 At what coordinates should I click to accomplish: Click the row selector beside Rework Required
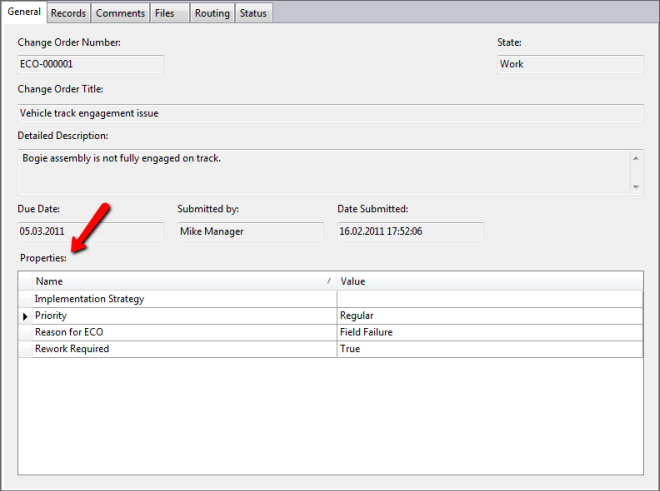(25, 349)
